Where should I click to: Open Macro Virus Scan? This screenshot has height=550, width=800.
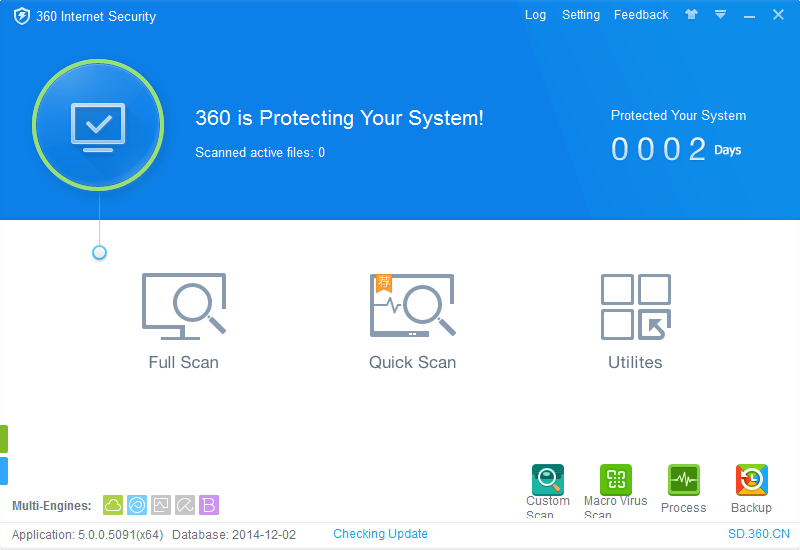tap(615, 481)
